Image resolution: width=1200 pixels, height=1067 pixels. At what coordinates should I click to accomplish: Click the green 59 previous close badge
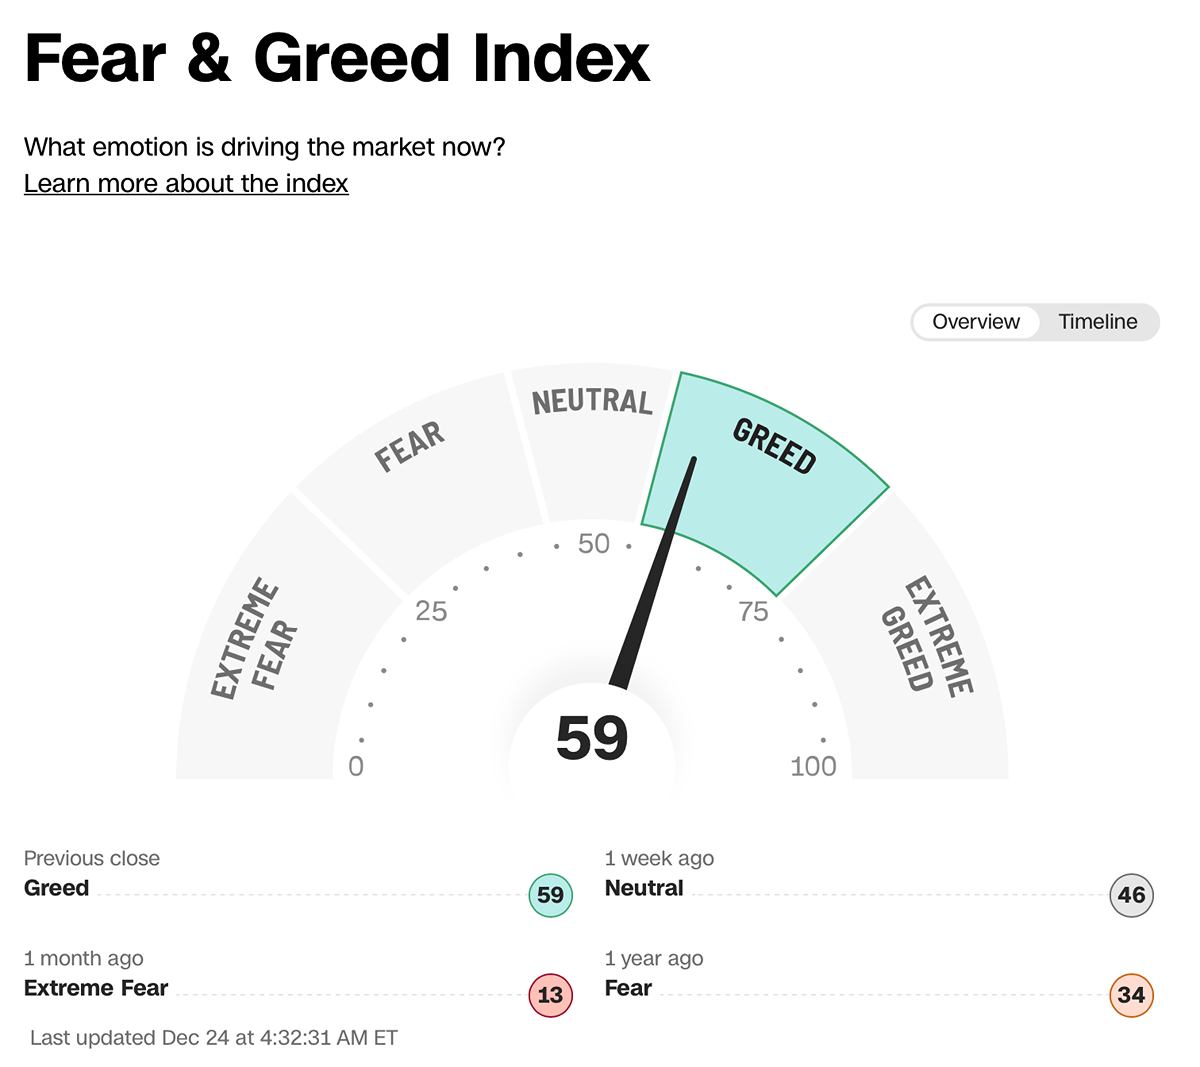[550, 895]
